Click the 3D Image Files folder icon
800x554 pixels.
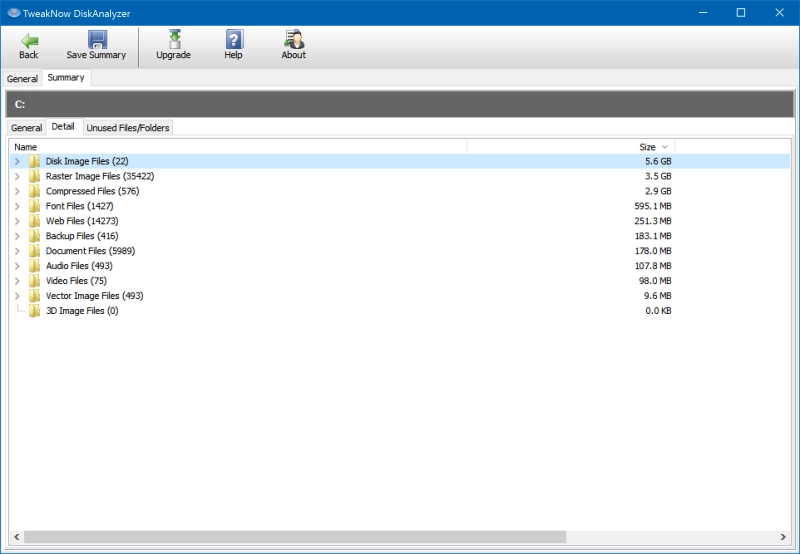(34, 311)
